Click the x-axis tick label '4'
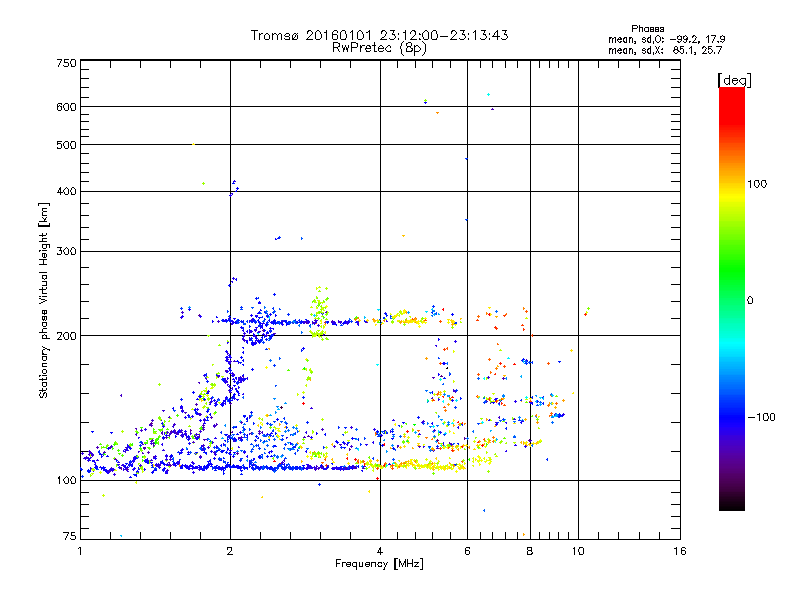The height and width of the screenshot is (600, 800). 380,551
